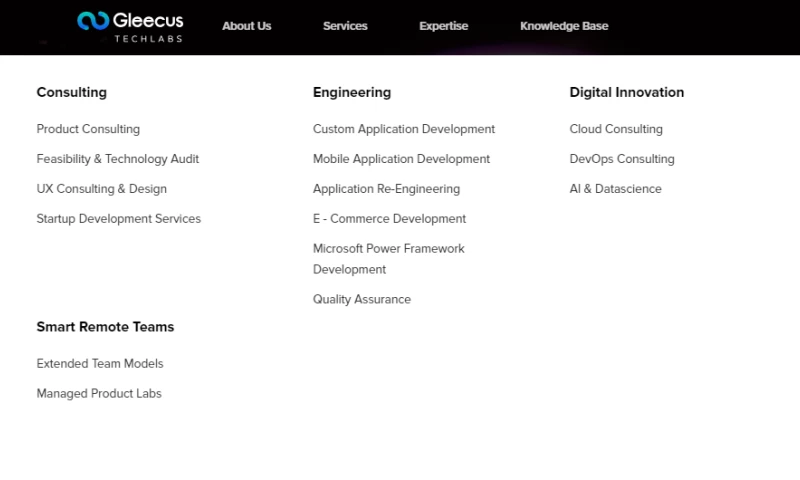800x480 pixels.
Task: Open Startup Development Services page
Action: 119,219
